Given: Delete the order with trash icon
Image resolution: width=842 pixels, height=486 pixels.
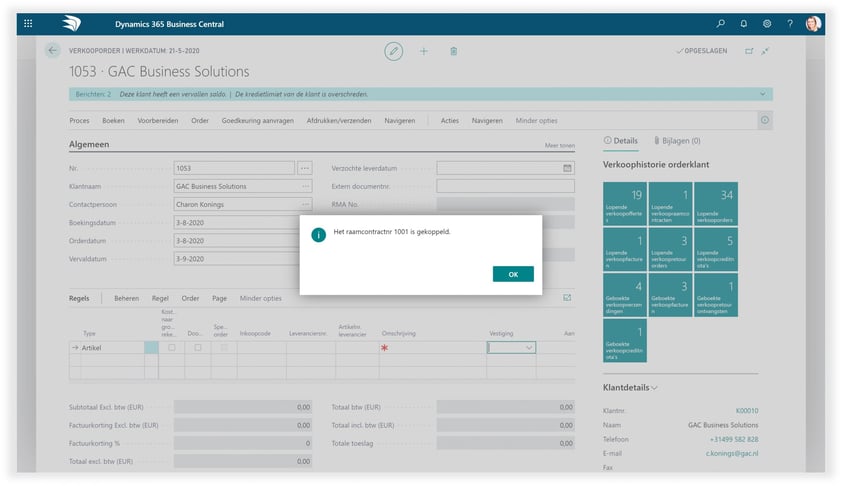Looking at the screenshot, I should pyautogui.click(x=454, y=51).
